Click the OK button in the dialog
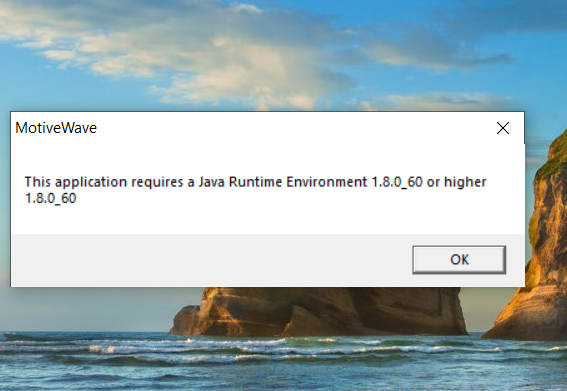 coord(459,260)
